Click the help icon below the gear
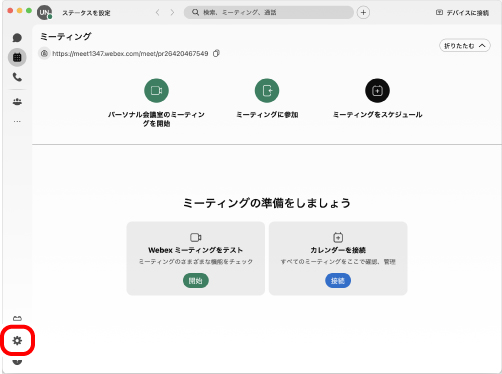The width and height of the screenshot is (502, 374). coord(17,362)
